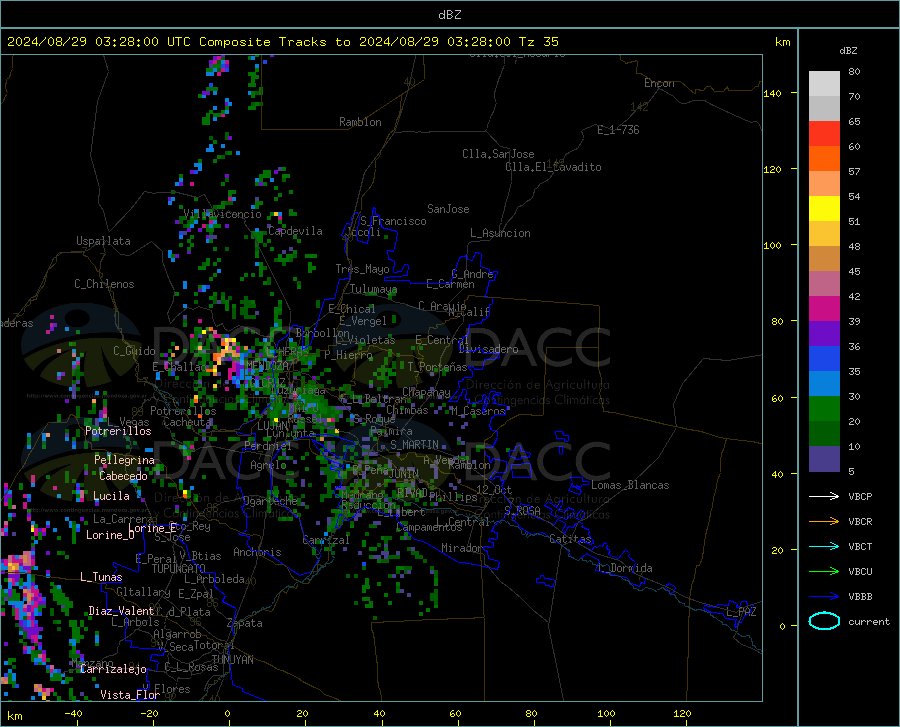Click the white VBCP arrow legend icon
This screenshot has height=727, width=900.
point(824,496)
